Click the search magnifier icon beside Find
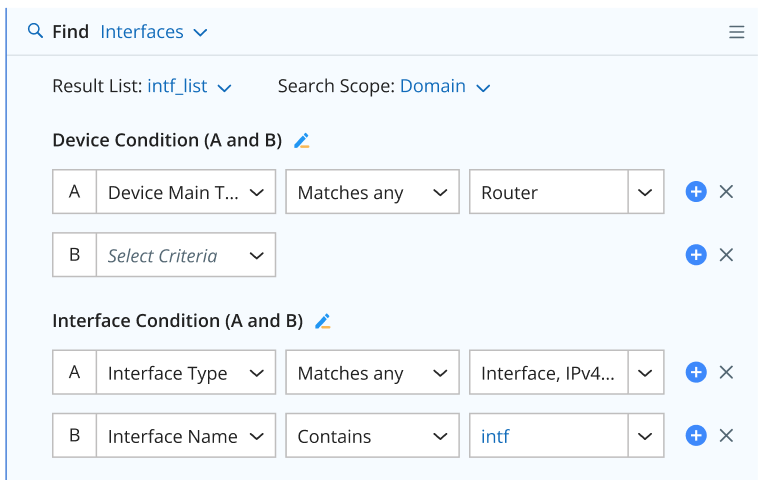The image size is (764, 480). click(x=35, y=31)
